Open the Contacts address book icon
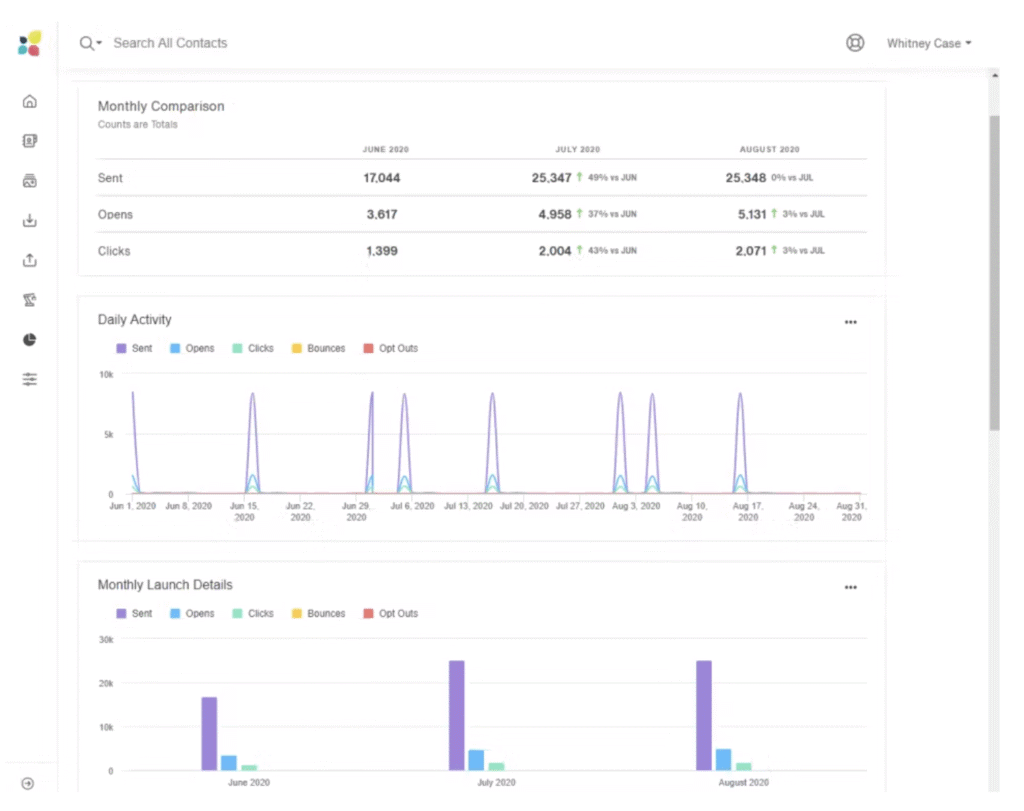The height and width of the screenshot is (811, 1024). pyautogui.click(x=30, y=141)
